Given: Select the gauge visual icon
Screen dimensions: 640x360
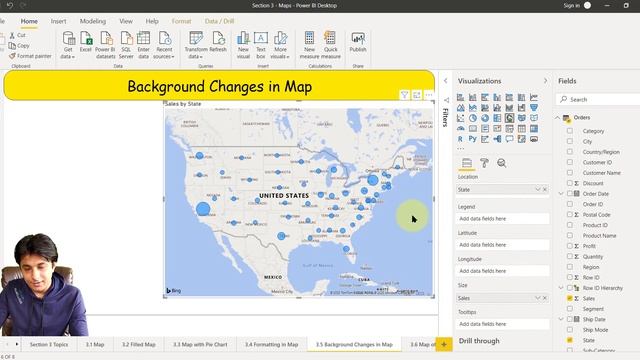Looking at the screenshot, I should pos(460,129).
